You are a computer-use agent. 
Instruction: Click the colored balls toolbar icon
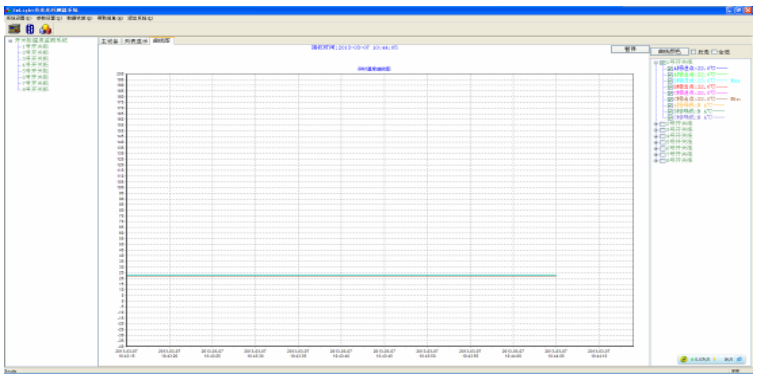click(45, 29)
